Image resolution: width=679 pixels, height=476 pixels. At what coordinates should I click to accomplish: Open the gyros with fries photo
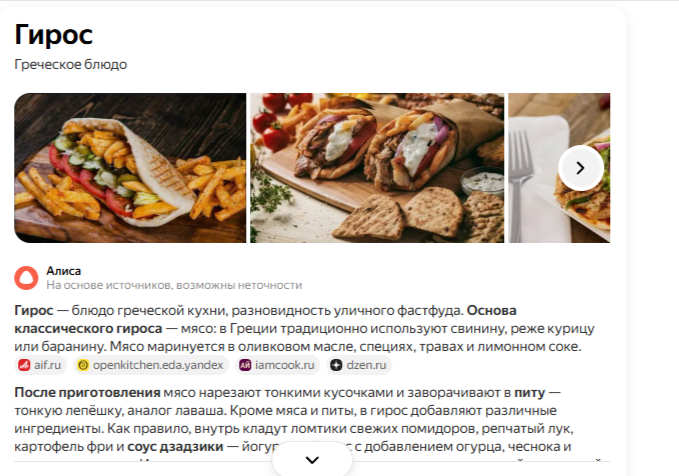130,168
